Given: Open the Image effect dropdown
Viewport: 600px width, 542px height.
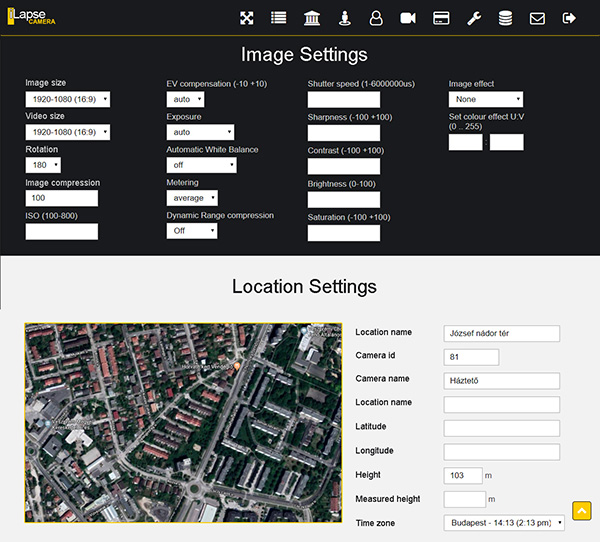Looking at the screenshot, I should point(486,99).
